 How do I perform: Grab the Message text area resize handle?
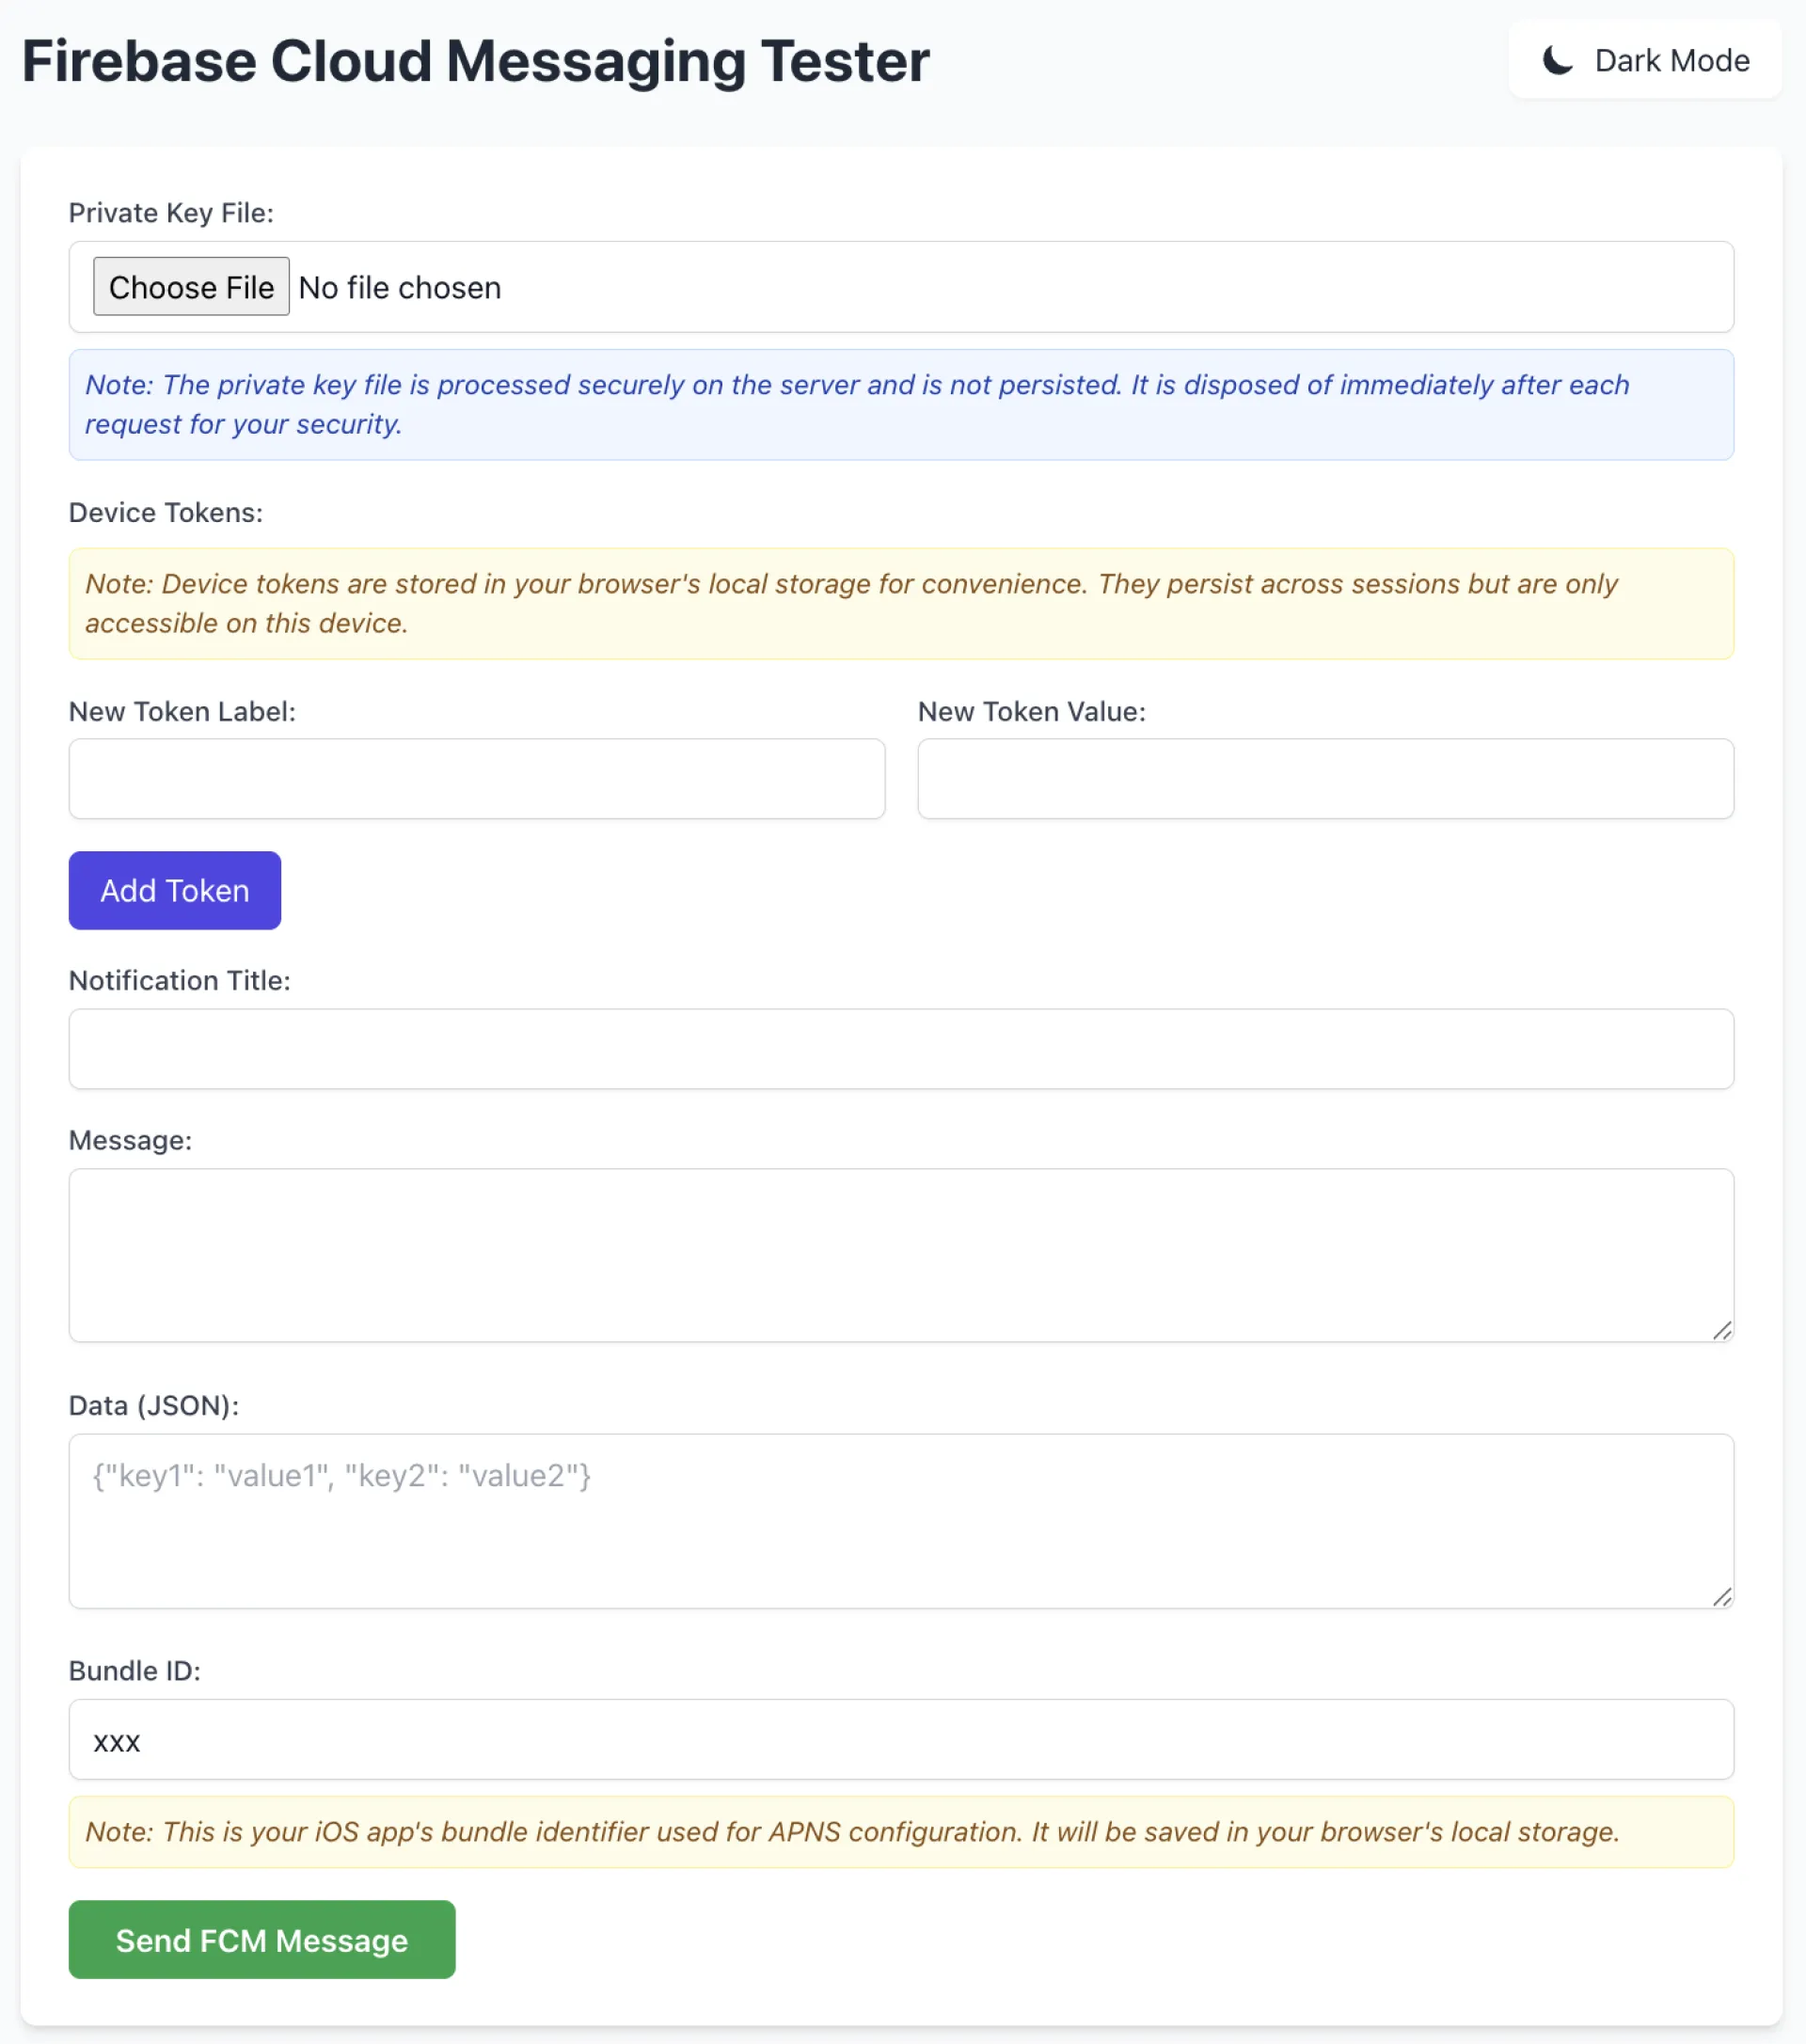pos(1721,1330)
